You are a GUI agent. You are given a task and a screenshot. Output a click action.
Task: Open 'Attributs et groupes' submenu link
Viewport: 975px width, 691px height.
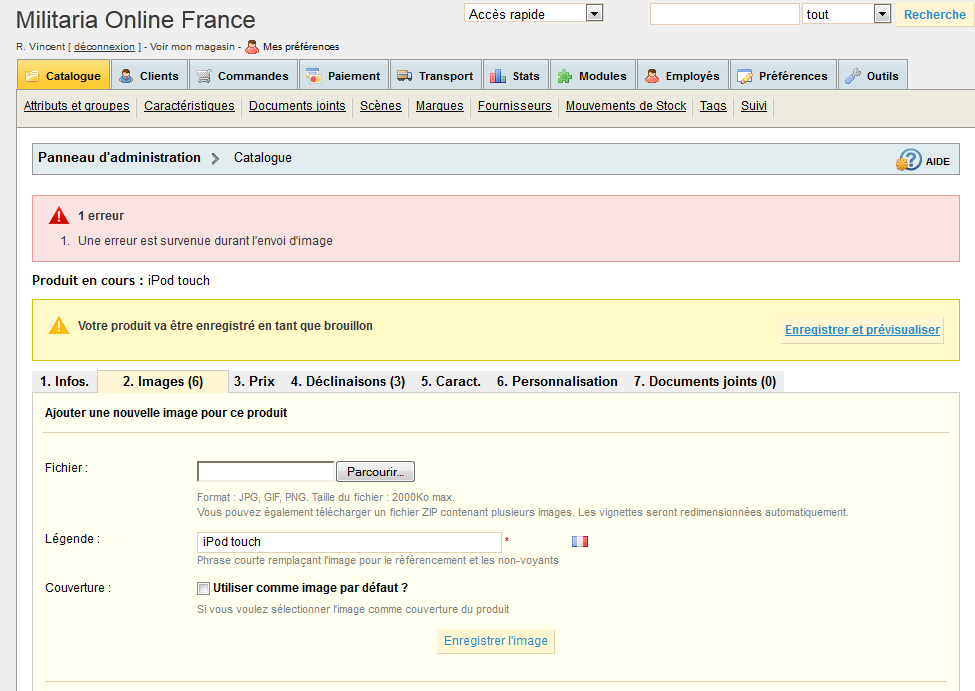[x=76, y=106]
